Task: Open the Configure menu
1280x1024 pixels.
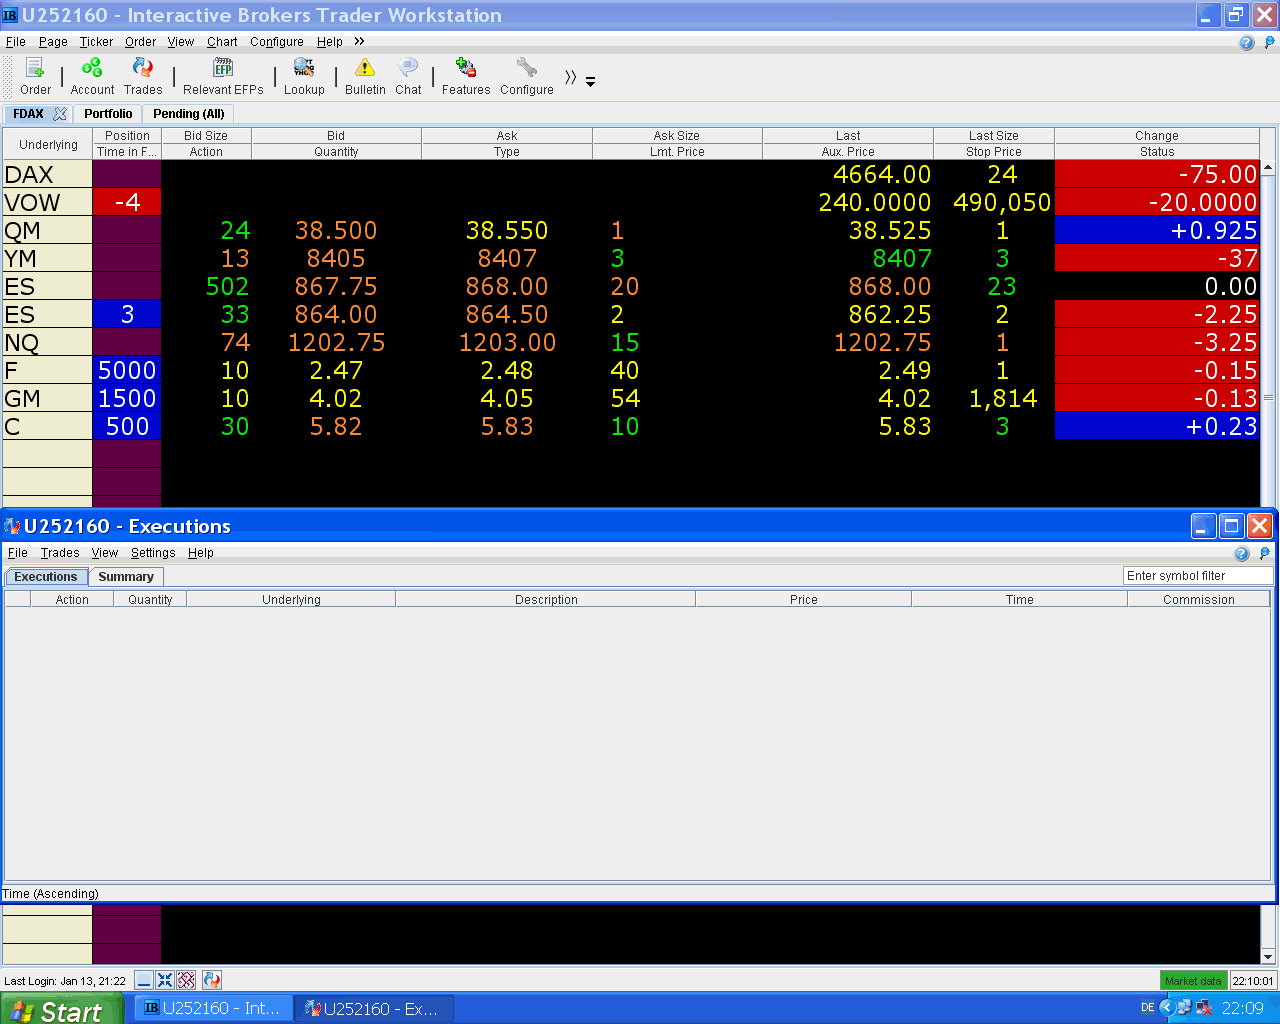Action: click(277, 42)
